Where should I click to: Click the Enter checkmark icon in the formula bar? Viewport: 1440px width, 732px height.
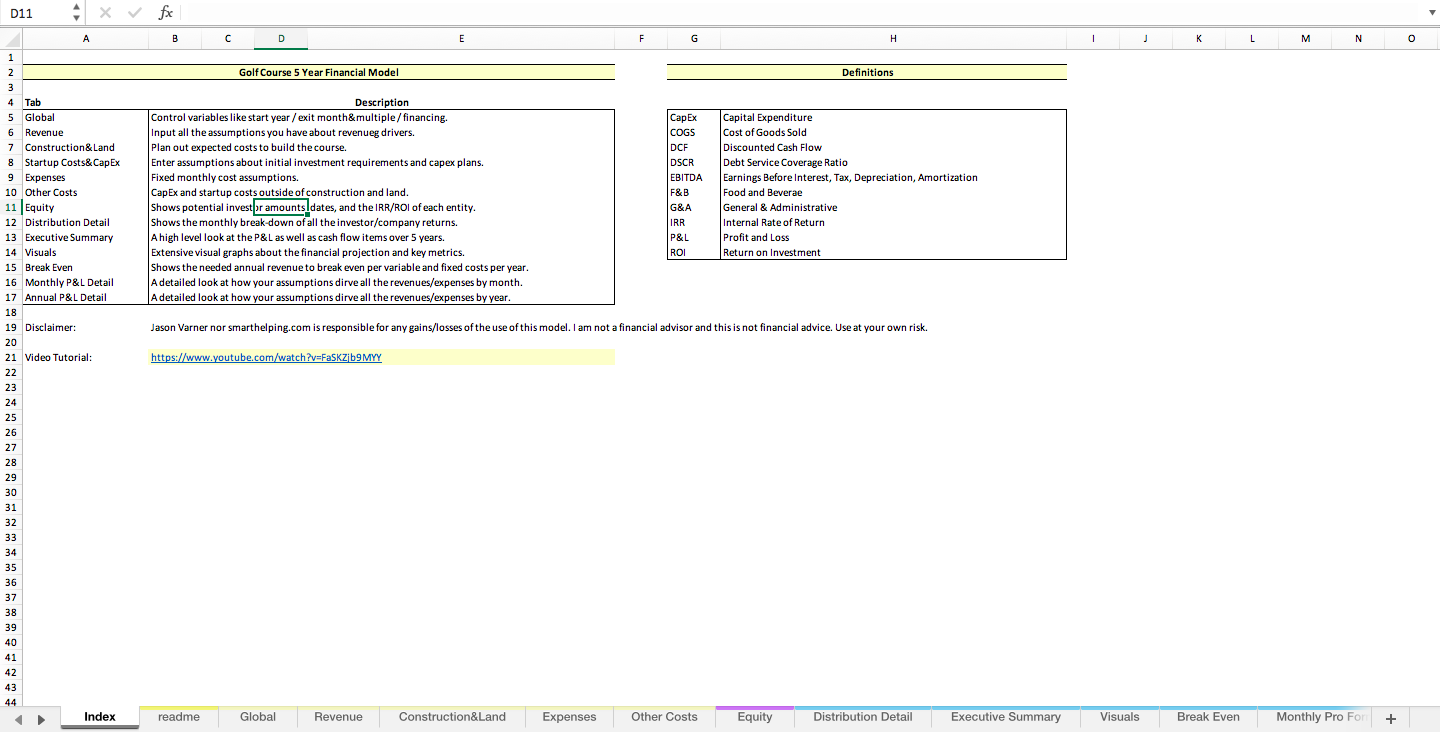134,12
